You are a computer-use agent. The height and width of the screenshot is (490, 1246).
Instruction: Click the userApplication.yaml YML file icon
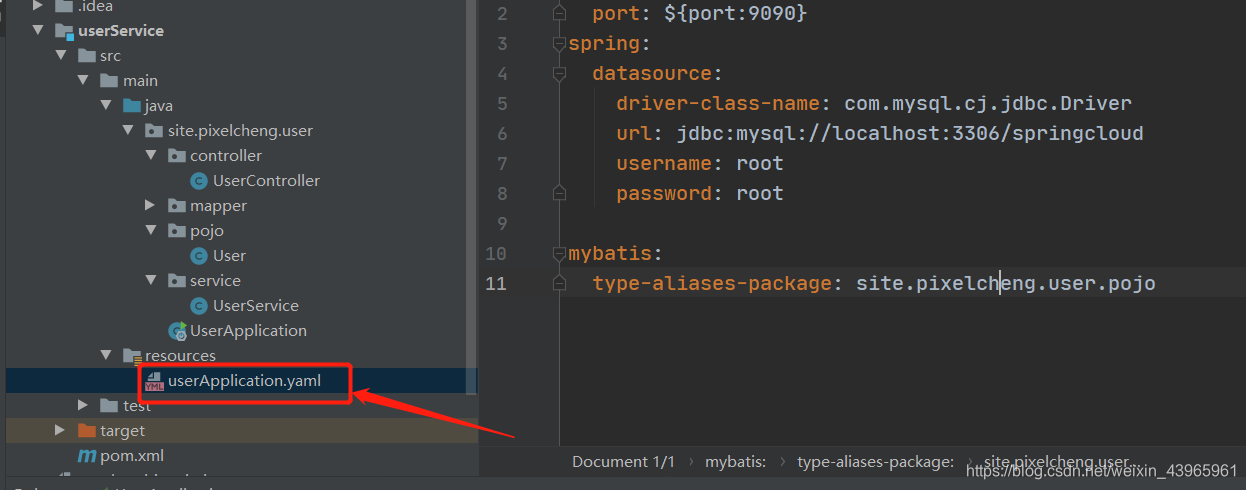click(x=154, y=381)
